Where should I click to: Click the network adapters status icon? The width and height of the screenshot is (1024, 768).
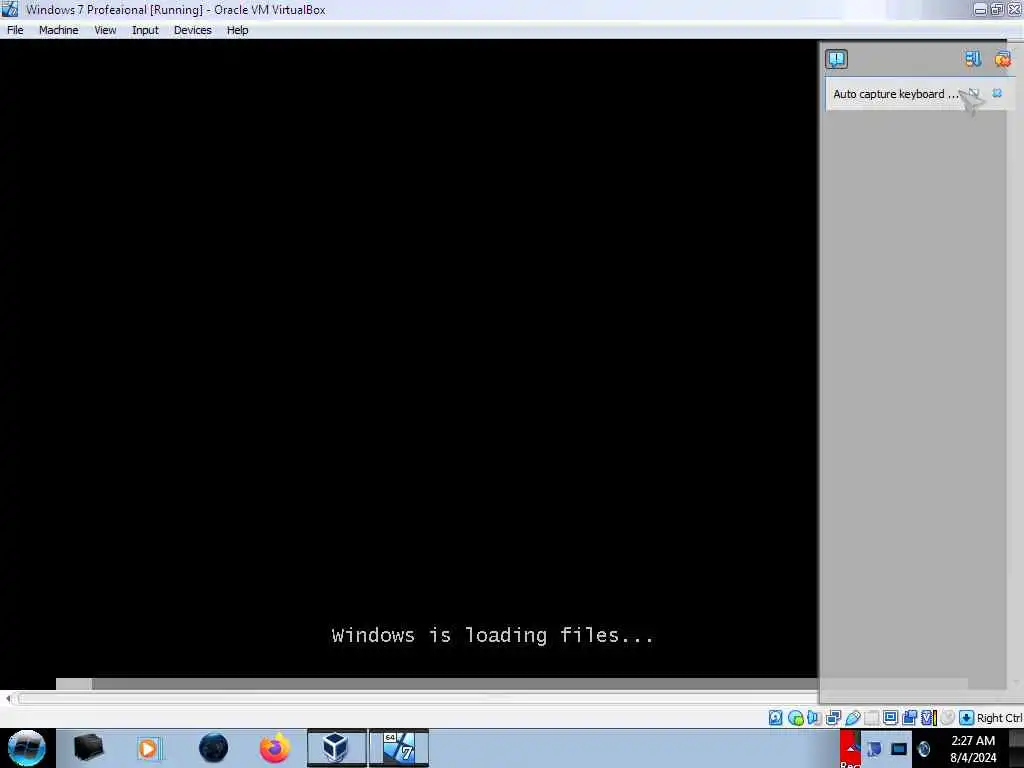click(833, 718)
